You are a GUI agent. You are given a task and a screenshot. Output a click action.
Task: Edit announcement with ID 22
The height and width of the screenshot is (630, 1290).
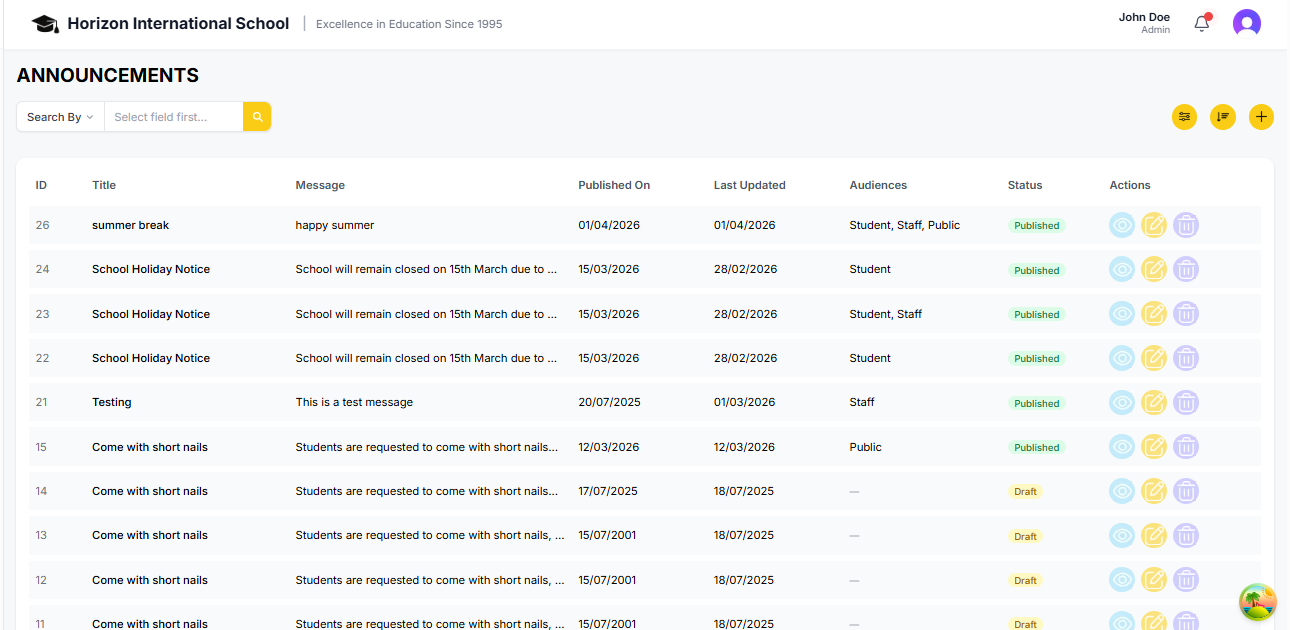click(x=1154, y=358)
